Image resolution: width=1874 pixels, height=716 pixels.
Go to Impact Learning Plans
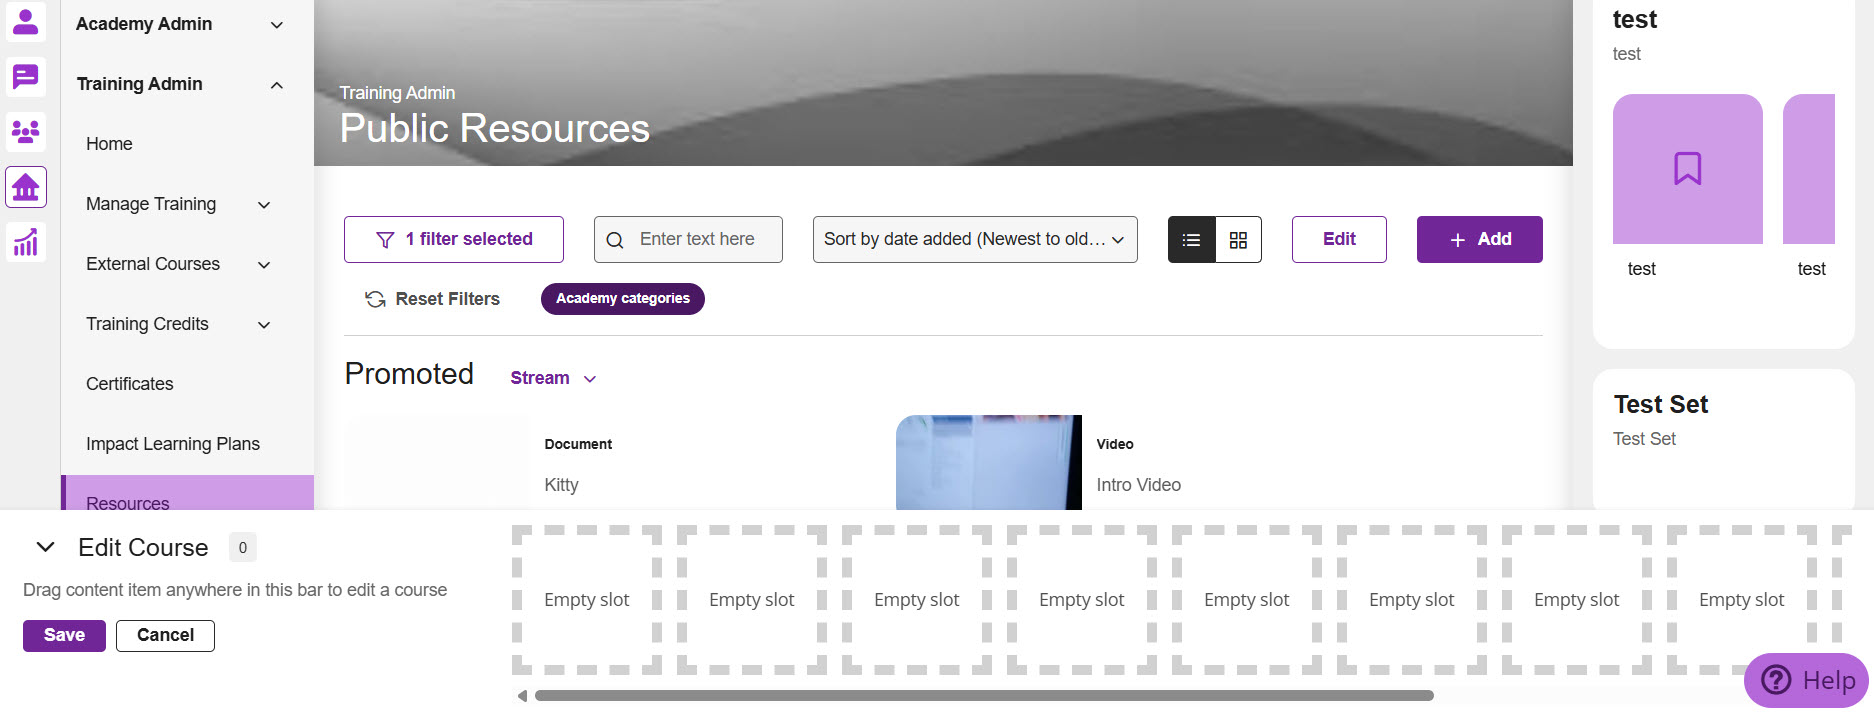pyautogui.click(x=172, y=444)
